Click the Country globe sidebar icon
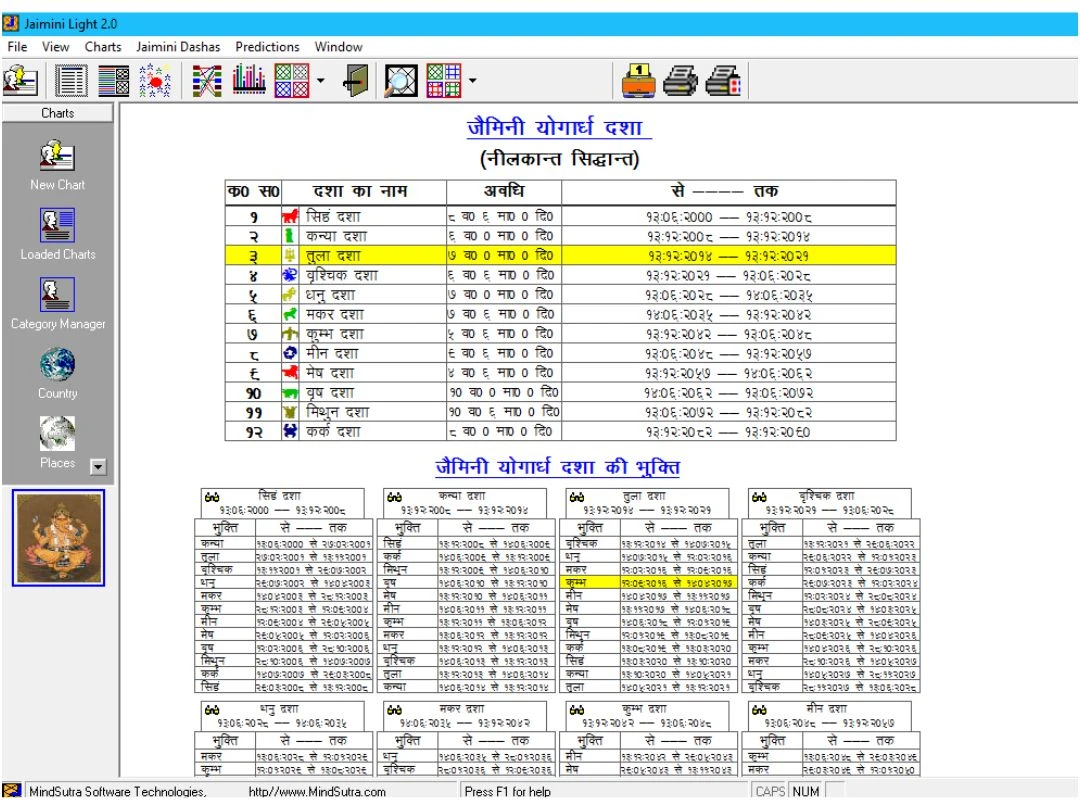 pos(57,364)
